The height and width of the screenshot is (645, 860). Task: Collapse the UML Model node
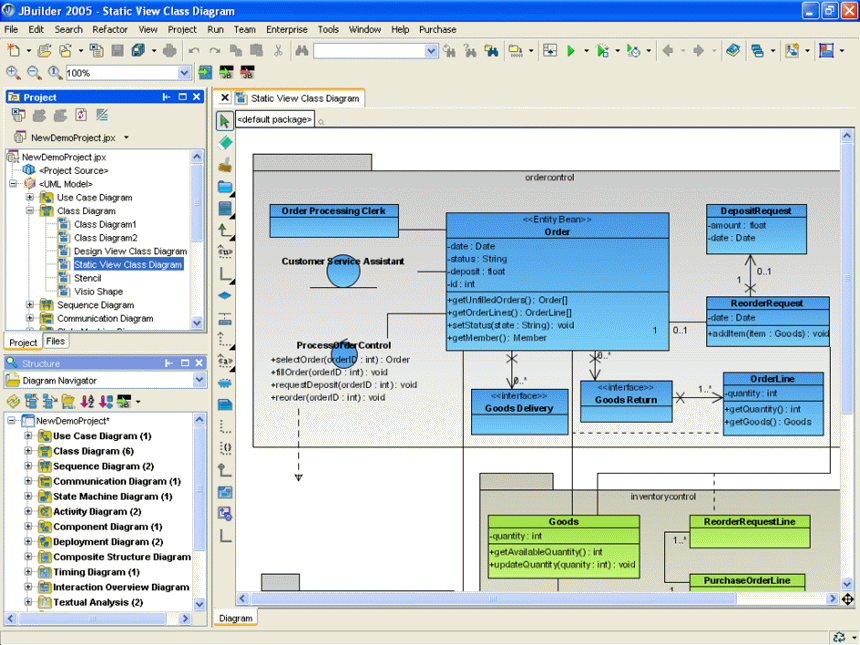13,184
